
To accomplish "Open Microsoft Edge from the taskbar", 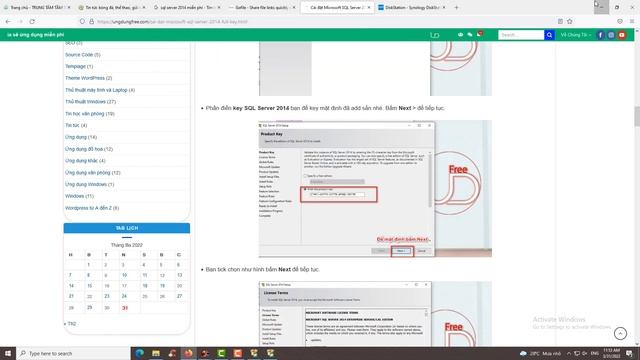I will [x=140, y=353].
